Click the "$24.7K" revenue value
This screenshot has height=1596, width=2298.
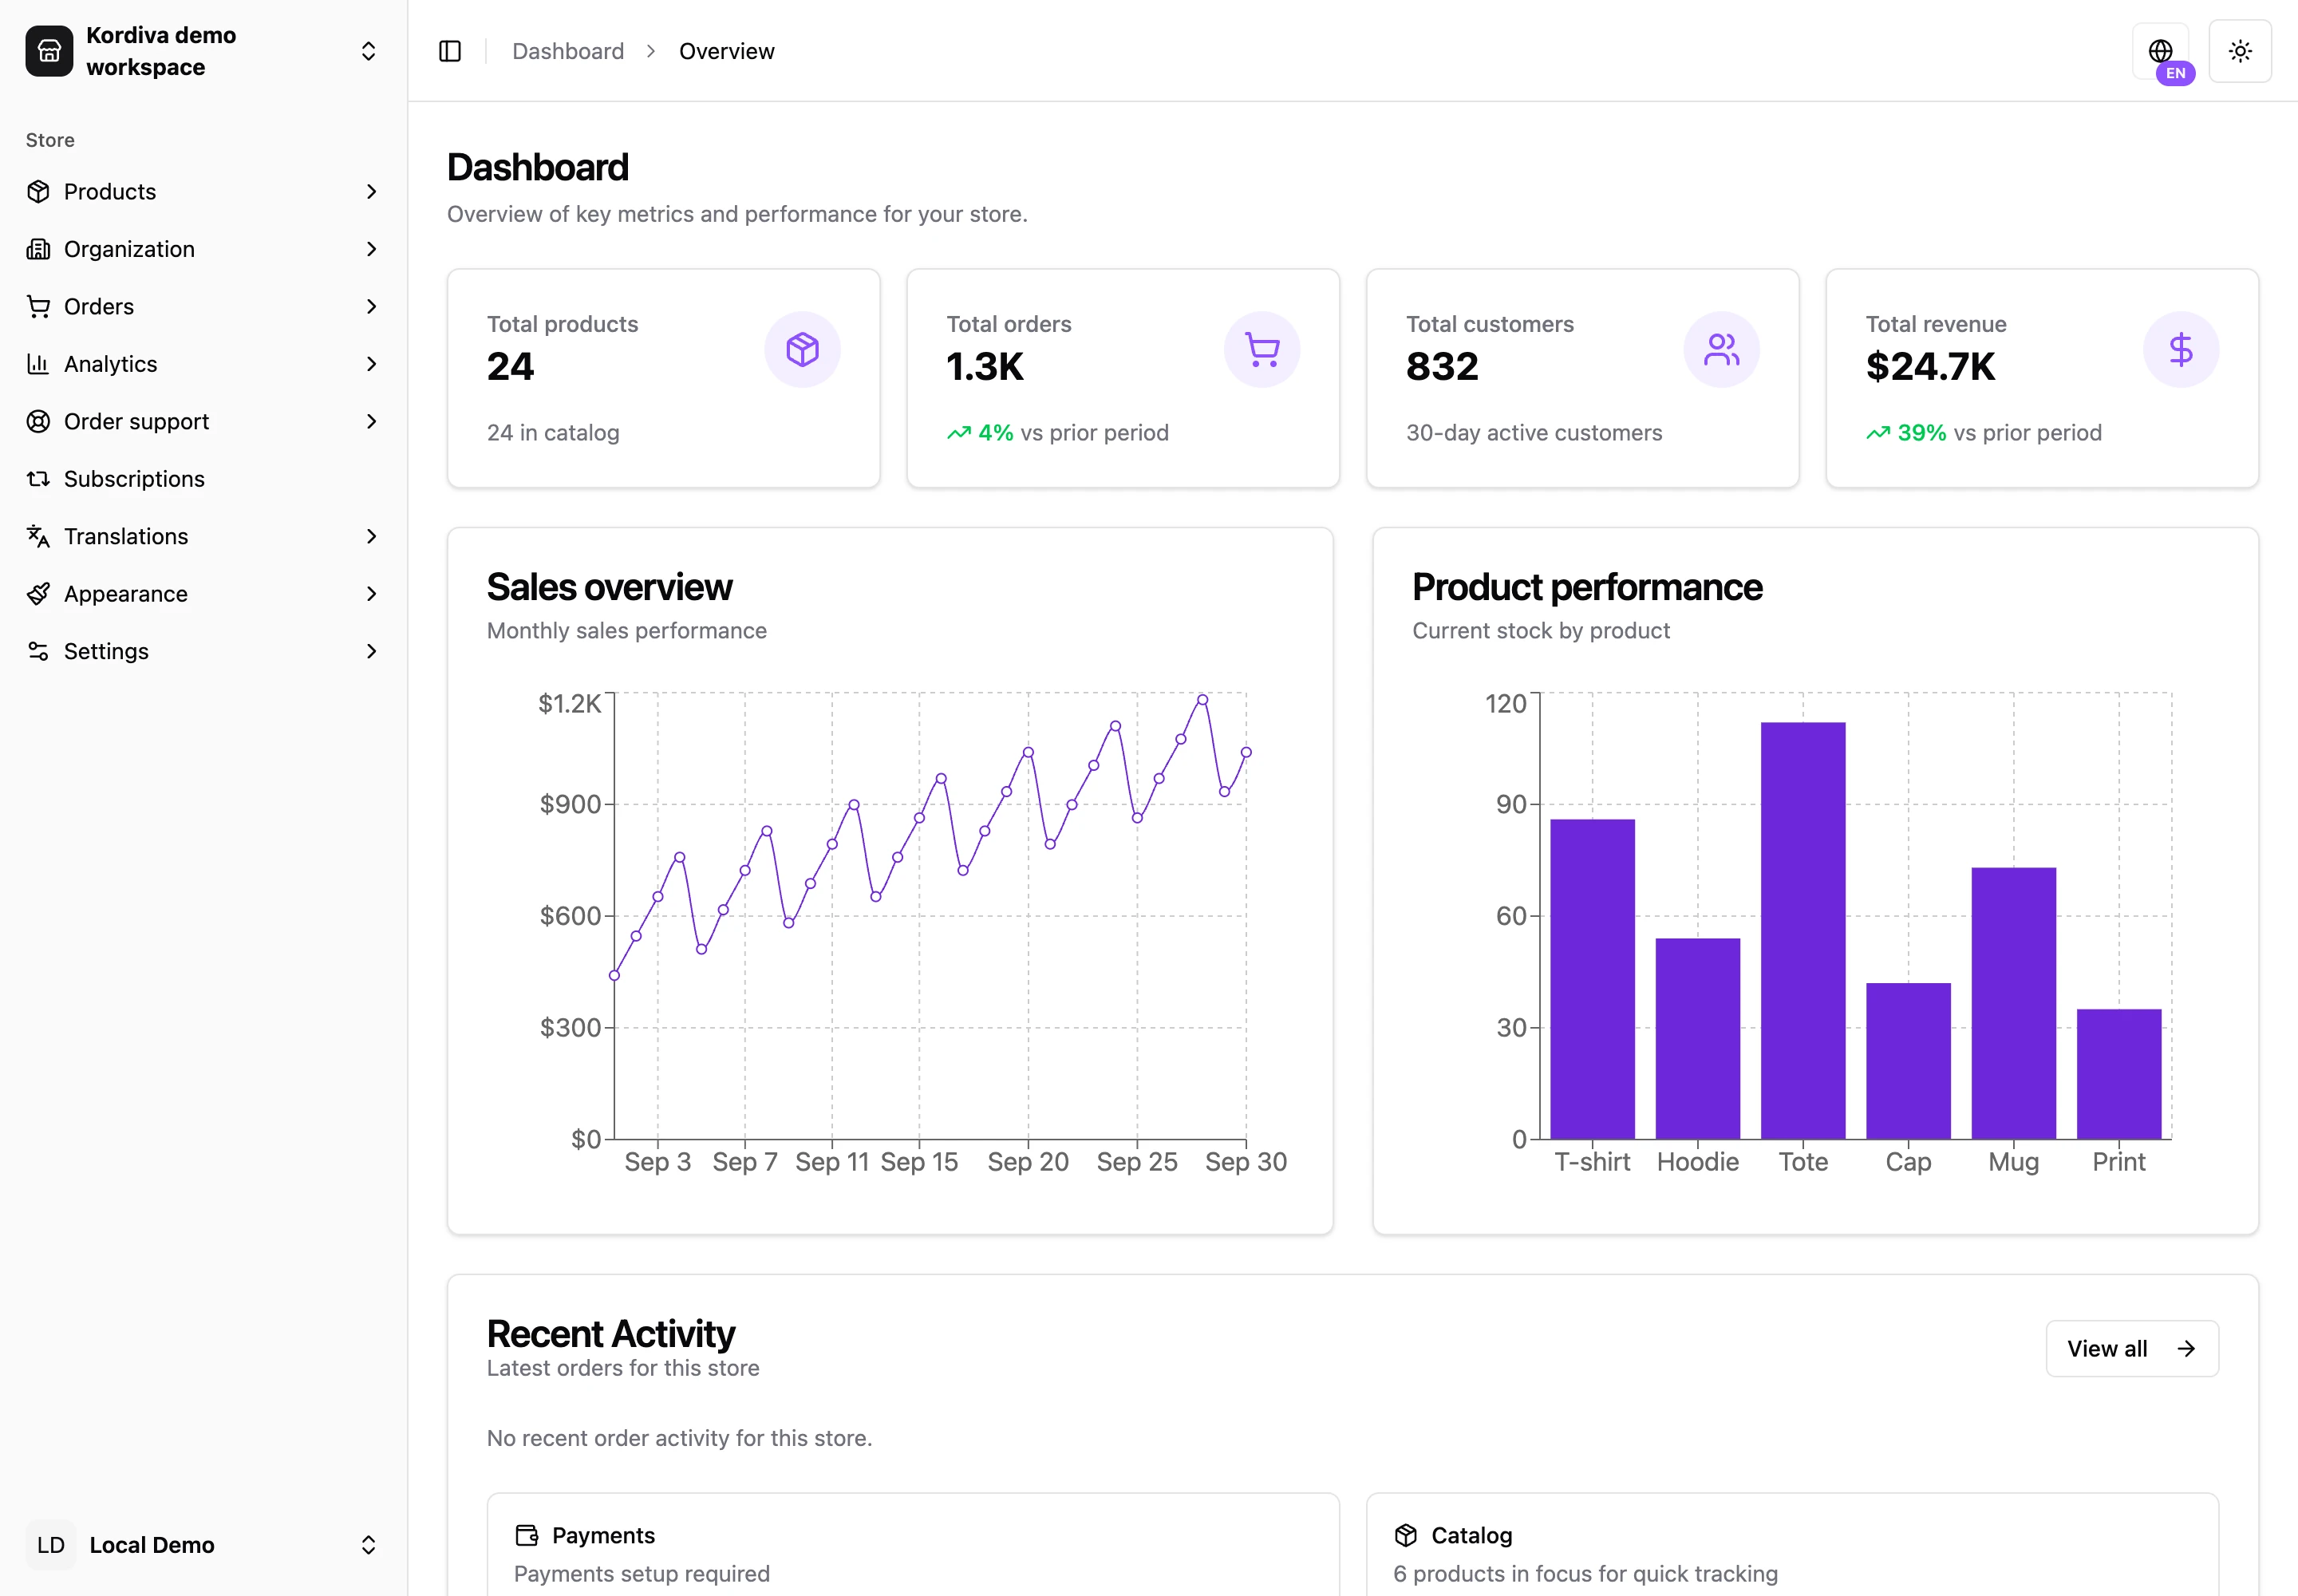click(x=1930, y=367)
